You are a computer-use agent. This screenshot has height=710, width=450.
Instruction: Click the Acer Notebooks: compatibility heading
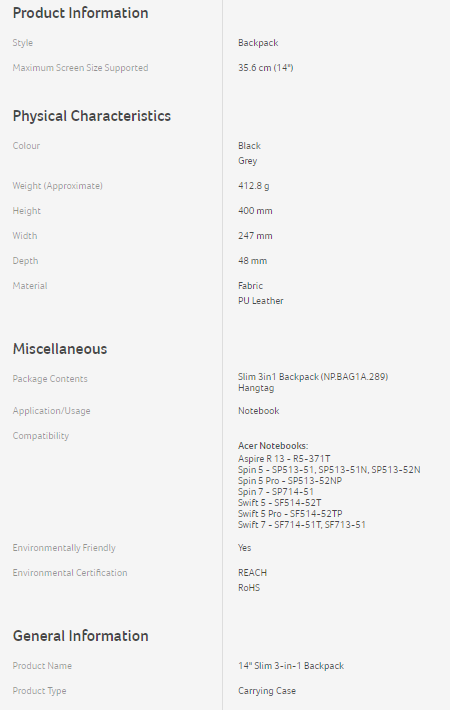[x=273, y=446]
